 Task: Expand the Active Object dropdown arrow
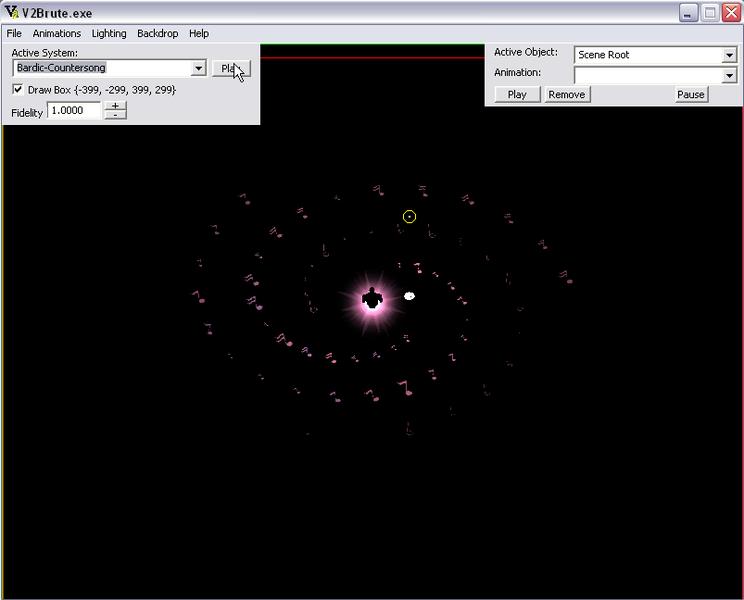point(729,55)
